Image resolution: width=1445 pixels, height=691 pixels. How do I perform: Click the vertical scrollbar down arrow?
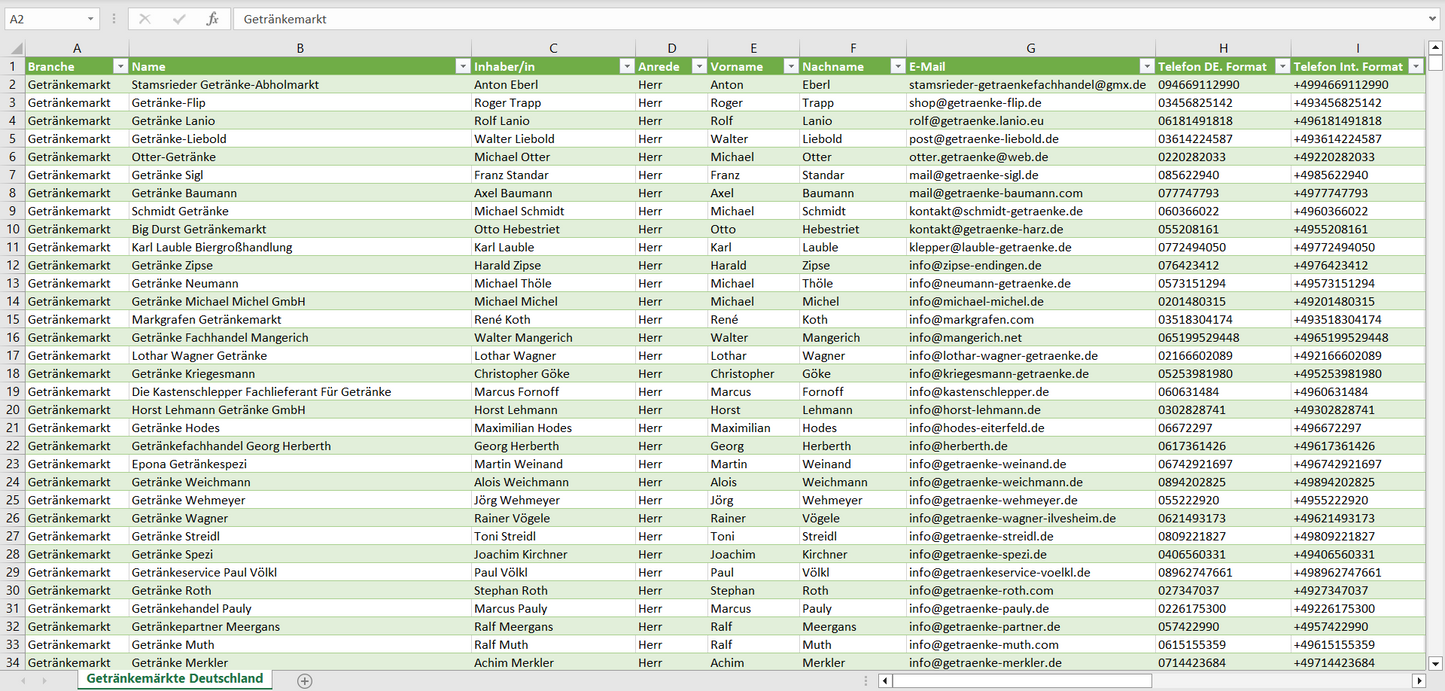[1435, 662]
